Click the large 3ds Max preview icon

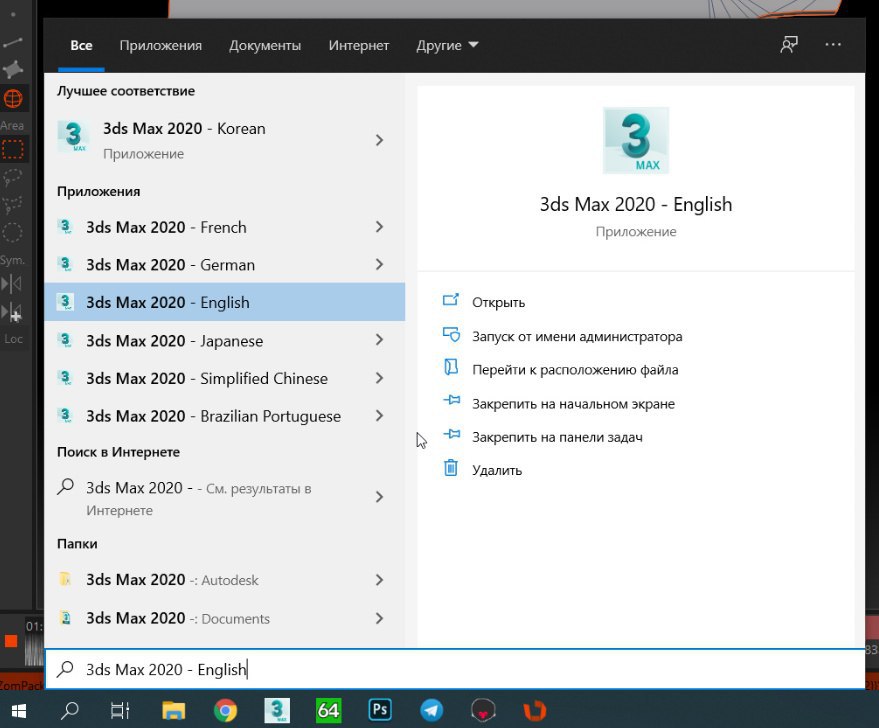click(636, 140)
